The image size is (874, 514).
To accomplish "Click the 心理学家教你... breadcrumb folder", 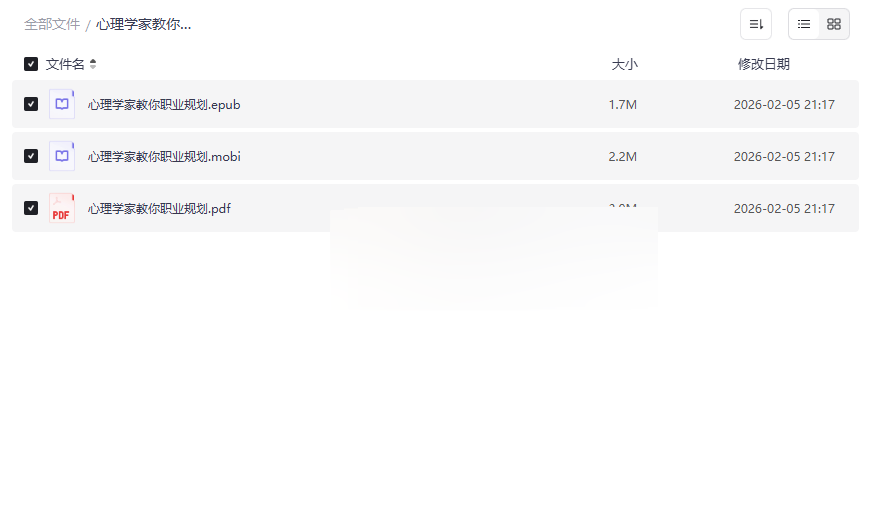I will [143, 25].
